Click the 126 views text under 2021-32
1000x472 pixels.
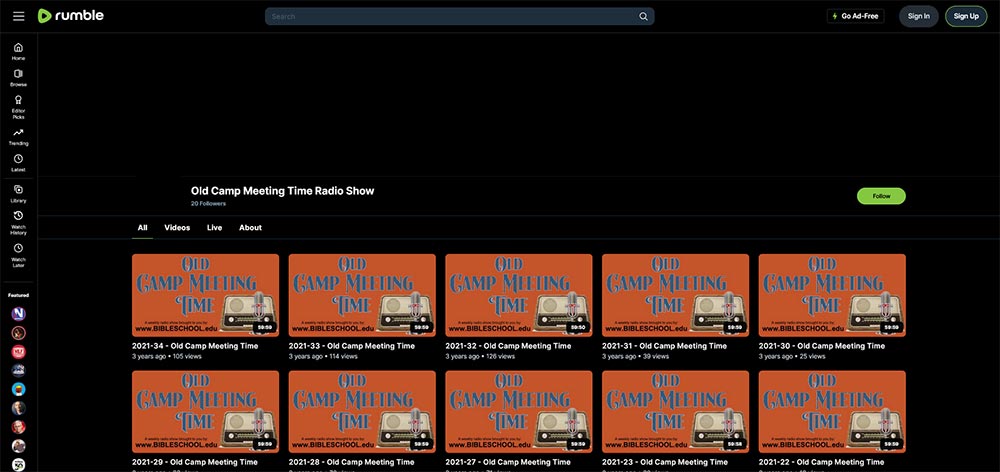(x=500, y=357)
